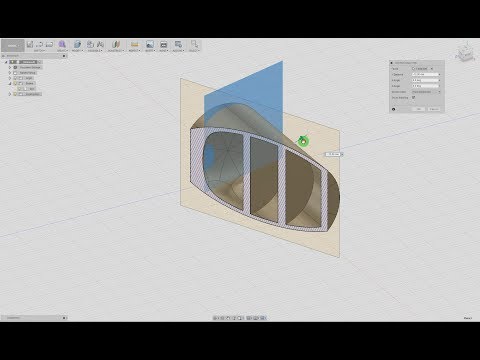Screen dimensions: 480x360
Task: Open the SELECT dropdown
Action: (194, 51)
